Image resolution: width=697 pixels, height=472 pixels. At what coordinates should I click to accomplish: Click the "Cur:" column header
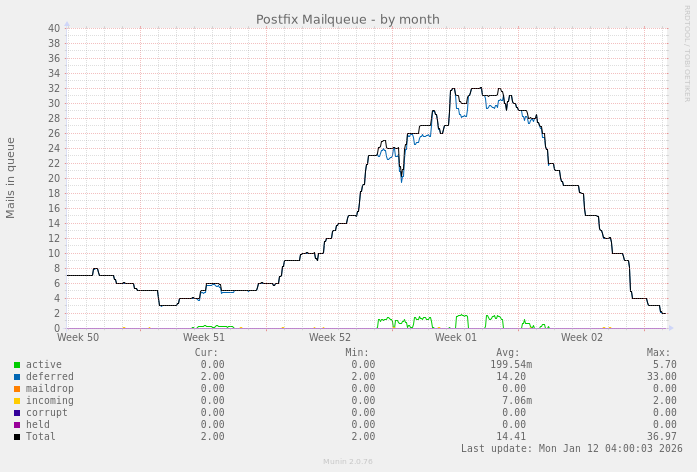click(x=206, y=353)
